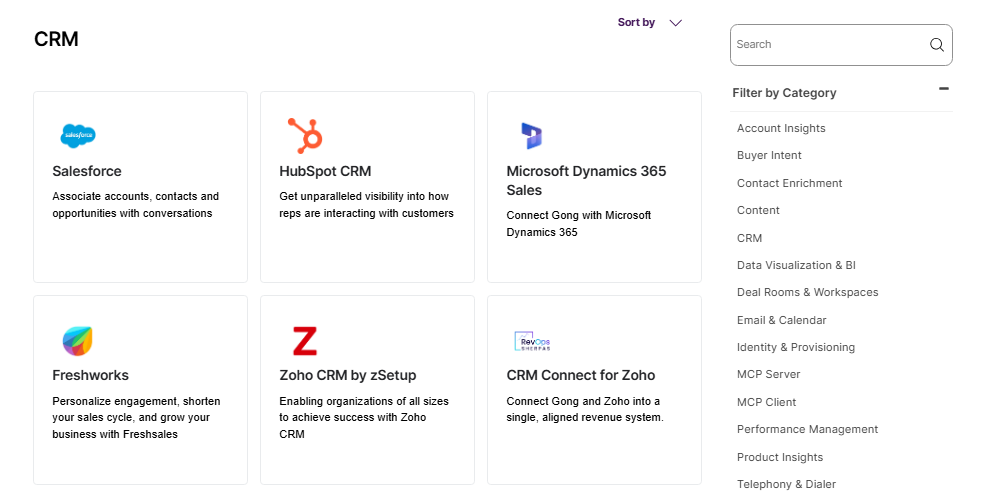Image resolution: width=1000 pixels, height=492 pixels.
Task: Click the Sort by label
Action: (x=636, y=22)
